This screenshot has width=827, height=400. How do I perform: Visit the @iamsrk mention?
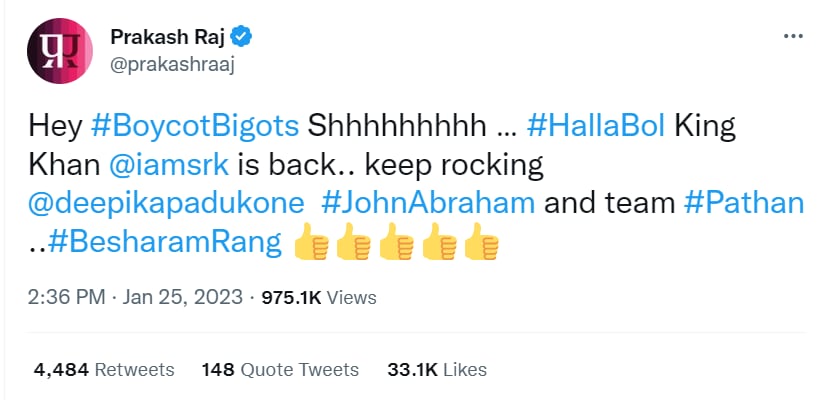[169, 166]
